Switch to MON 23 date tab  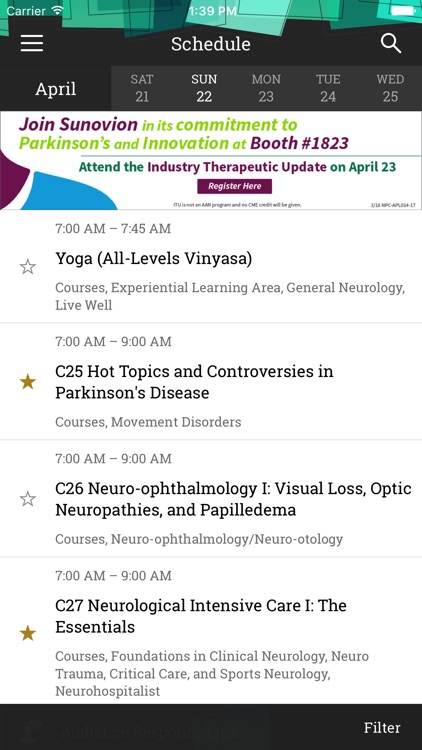point(266,88)
